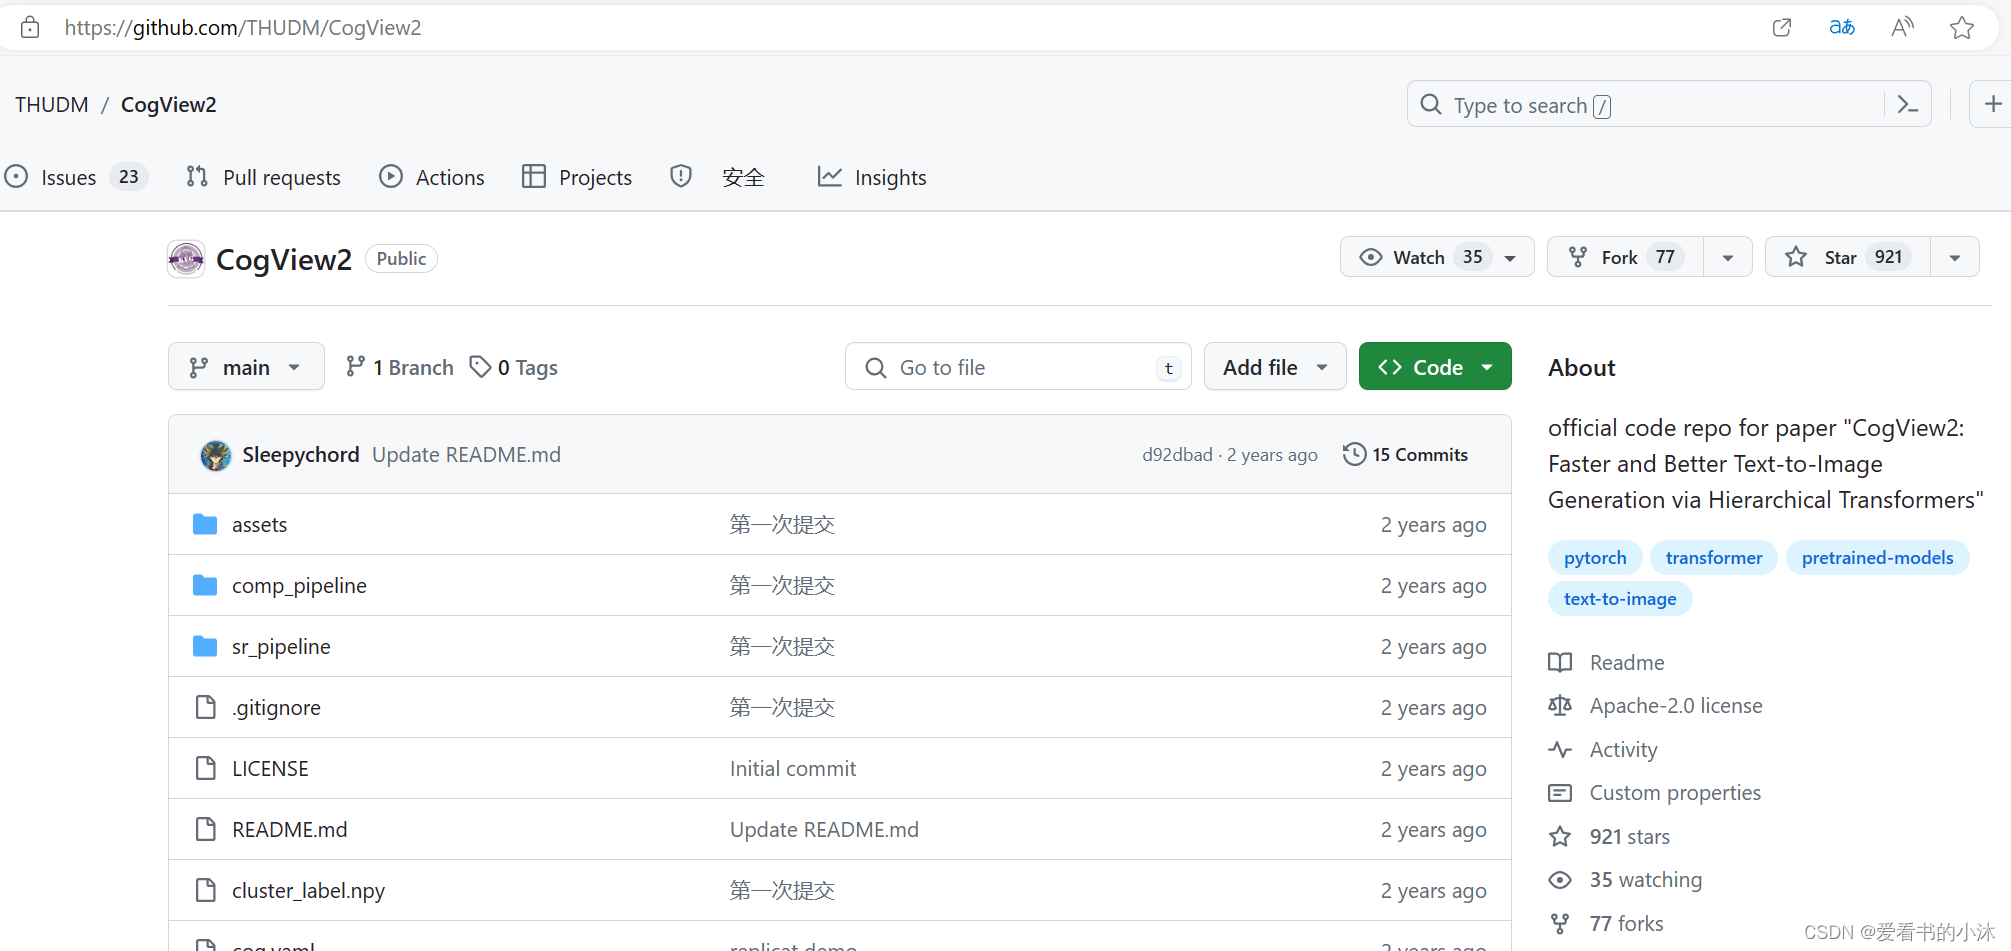This screenshot has height=951, width=2011.
Task: Click the CogView2 repository avatar
Action: point(186,259)
